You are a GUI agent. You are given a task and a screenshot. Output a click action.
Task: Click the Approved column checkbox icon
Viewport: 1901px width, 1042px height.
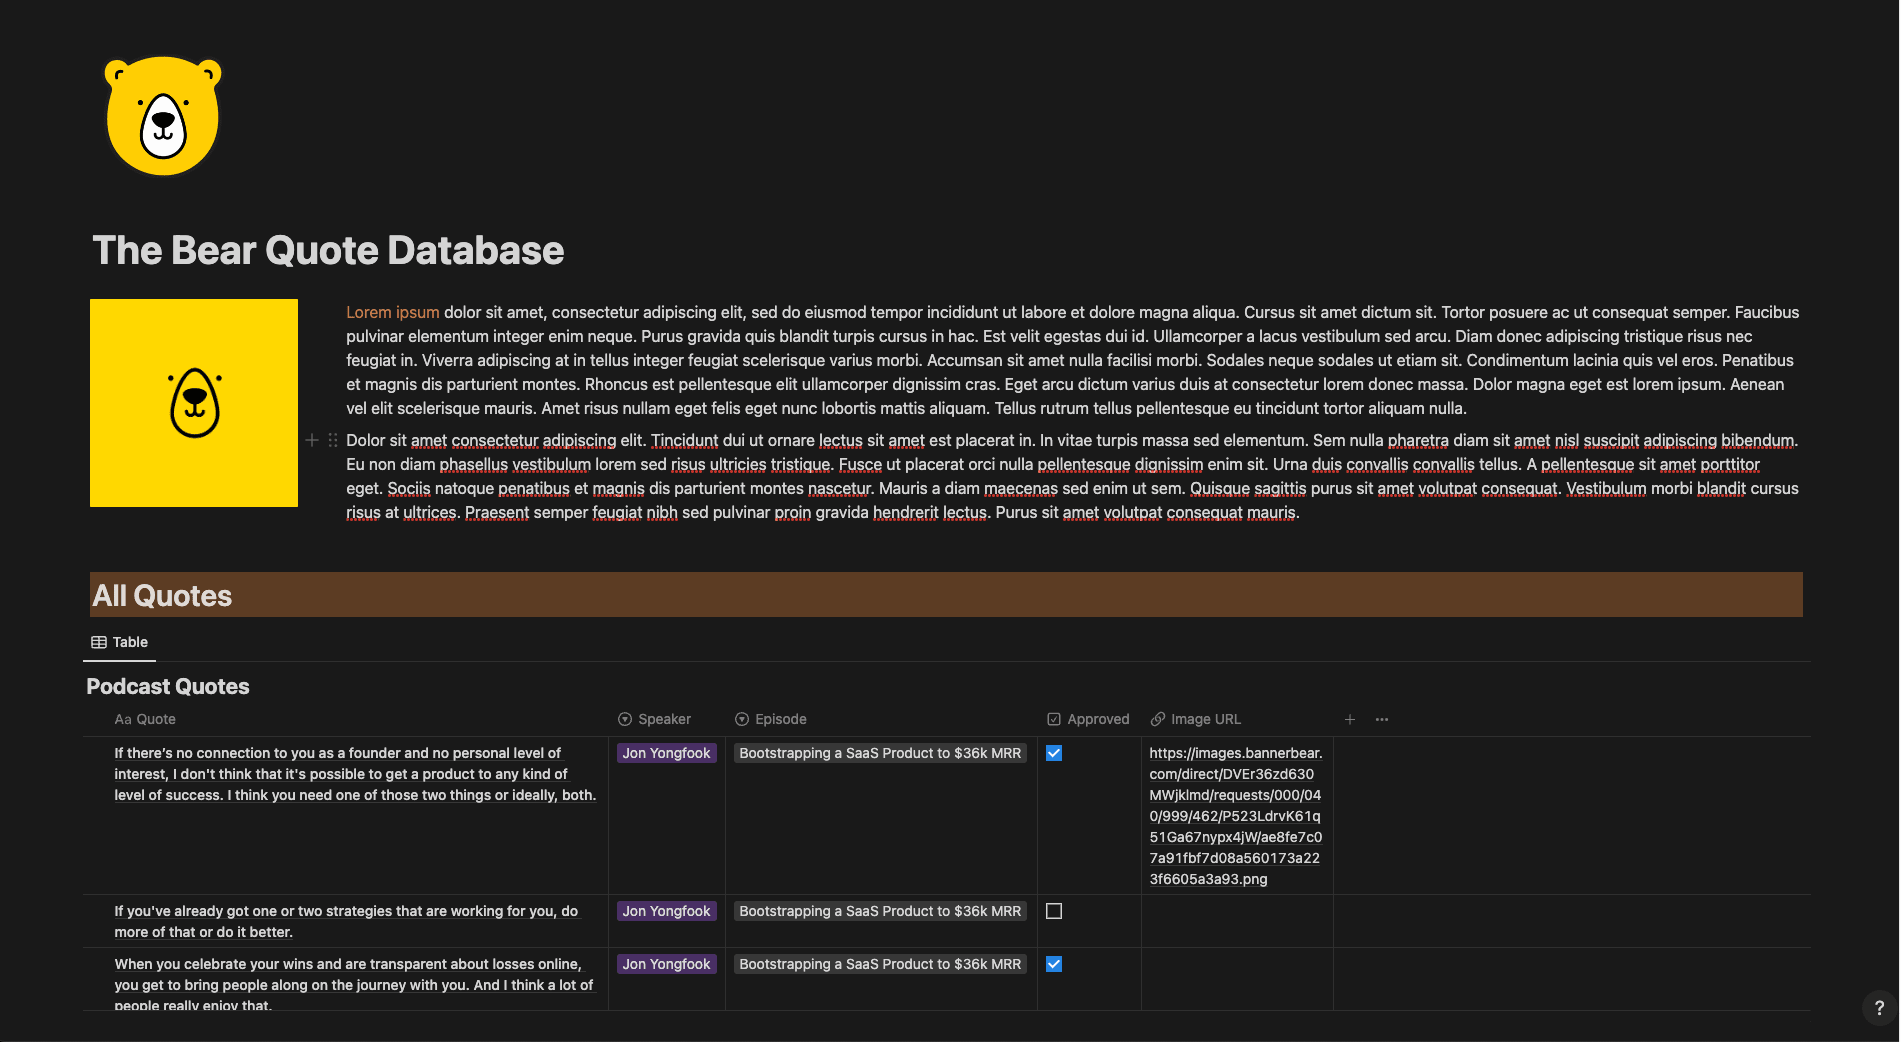click(x=1054, y=719)
